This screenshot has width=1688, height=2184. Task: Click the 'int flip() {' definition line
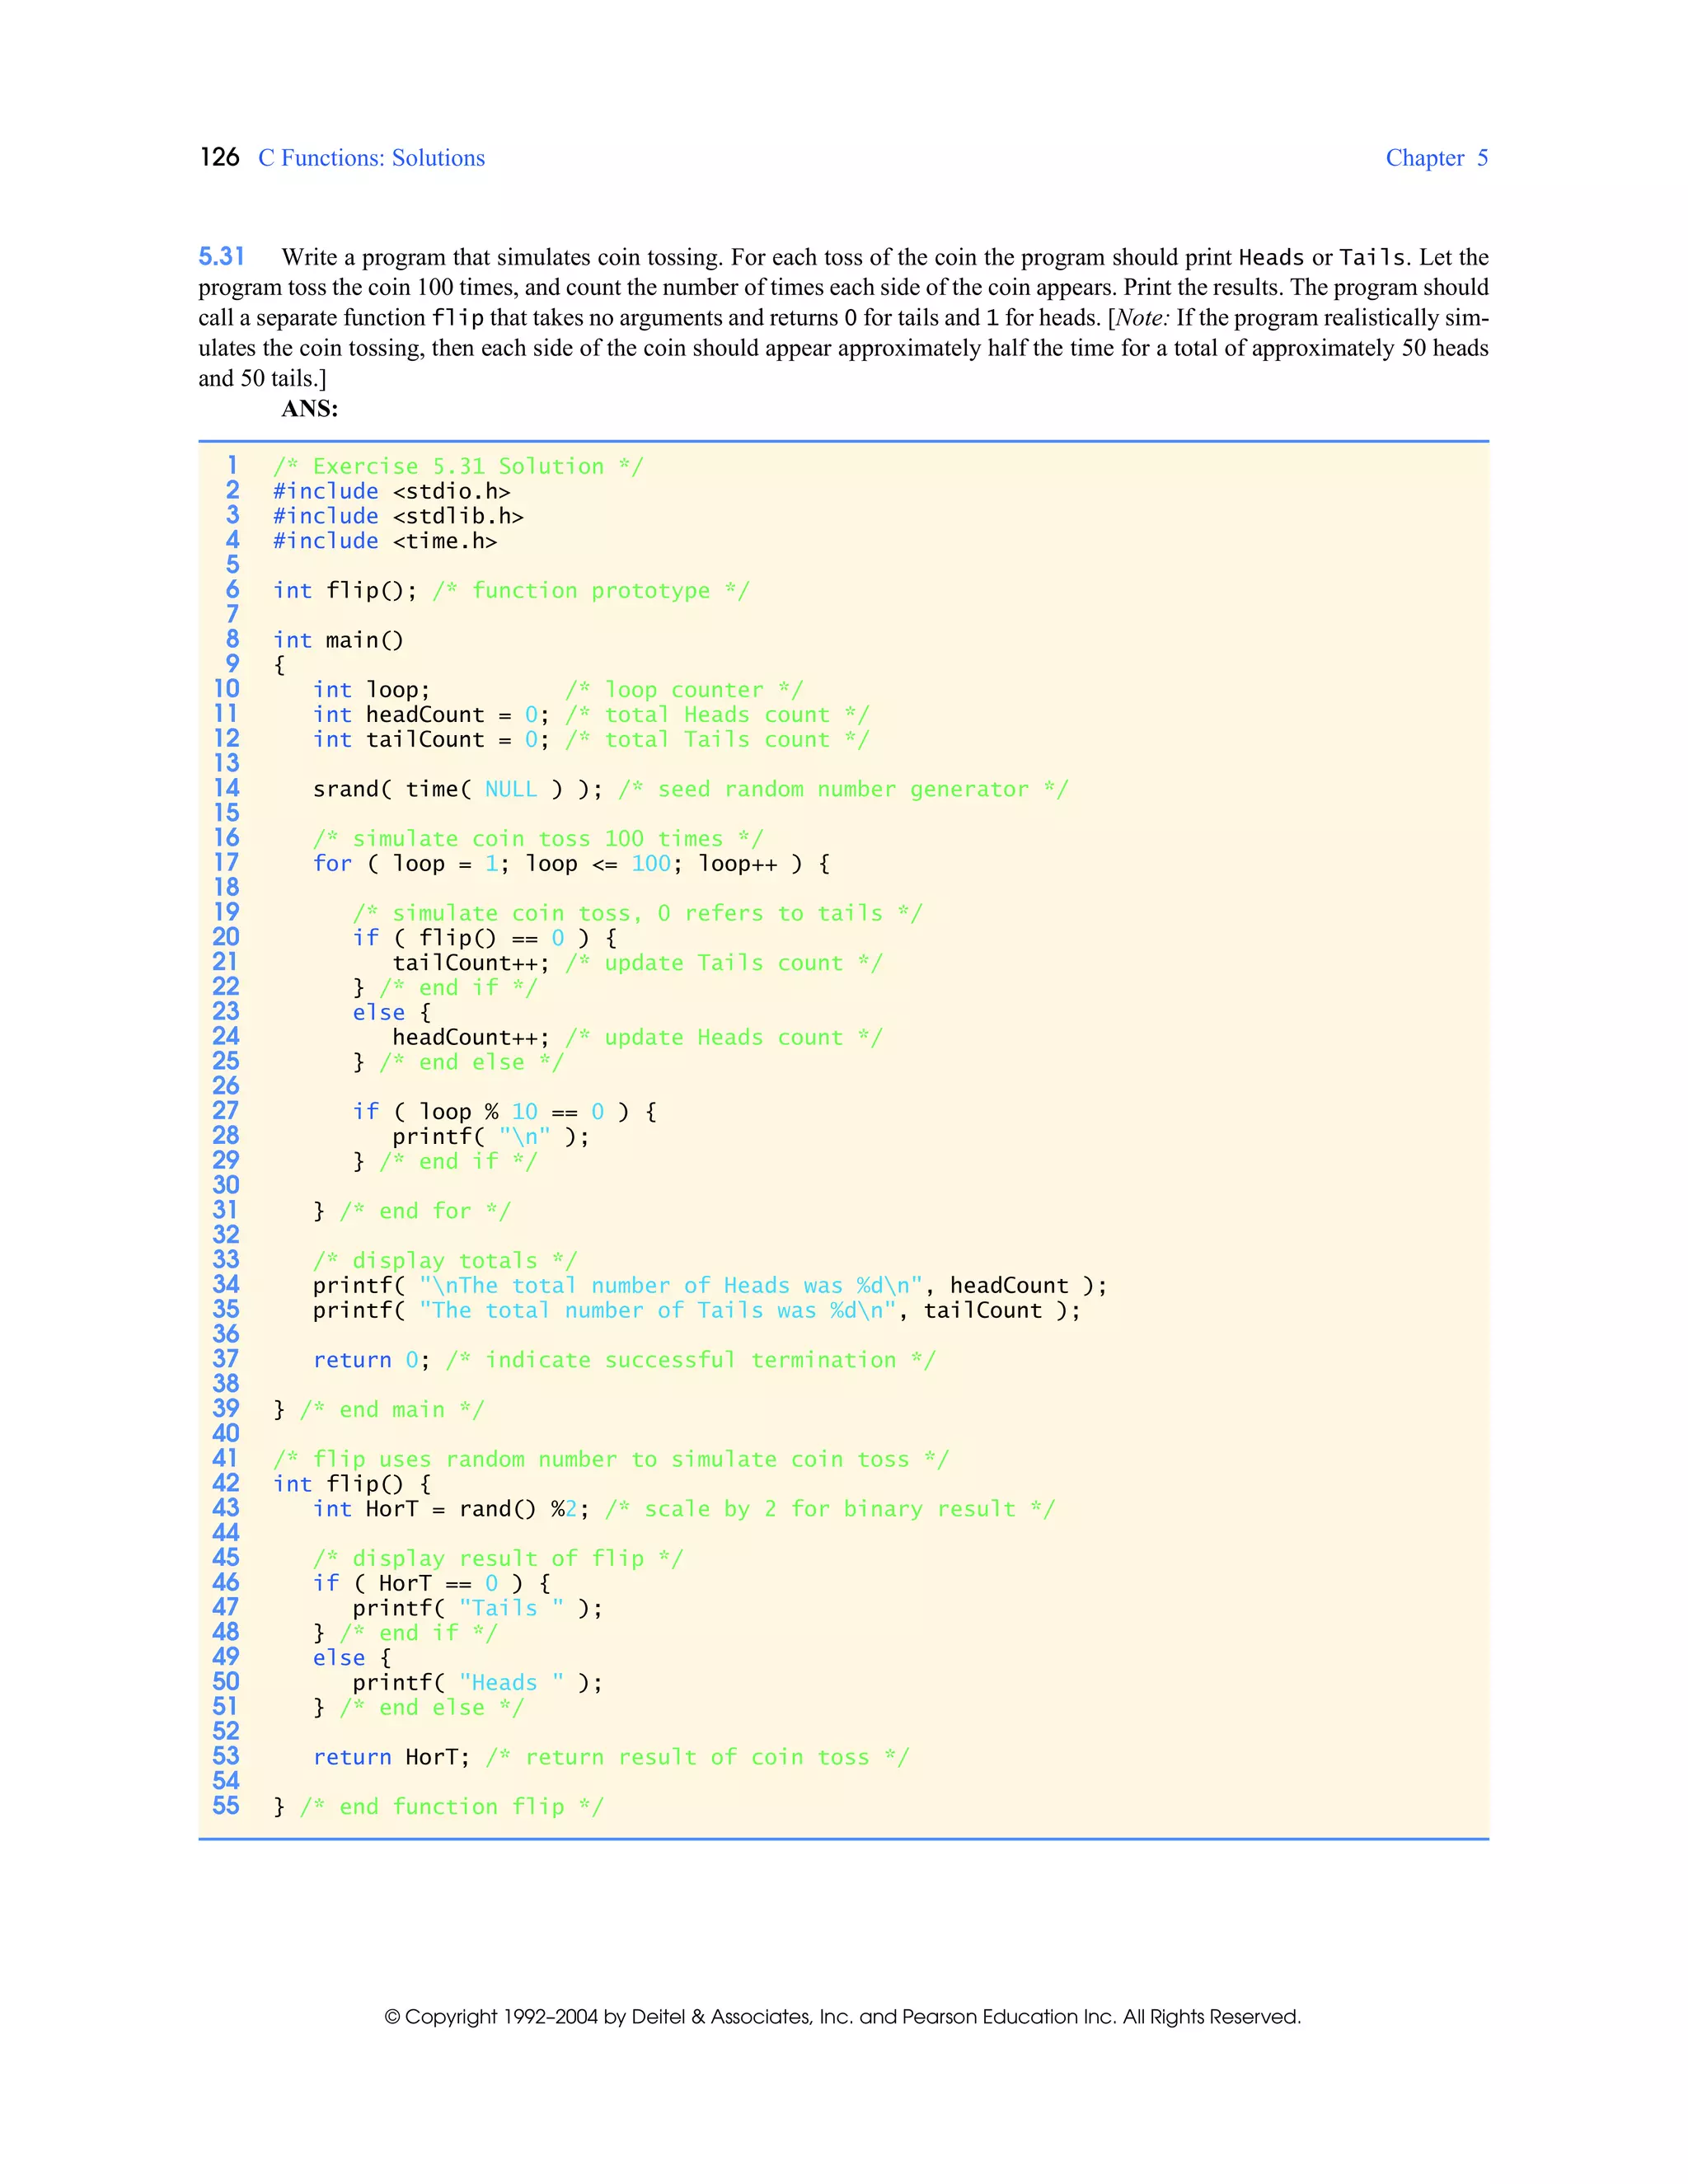coord(352,1484)
